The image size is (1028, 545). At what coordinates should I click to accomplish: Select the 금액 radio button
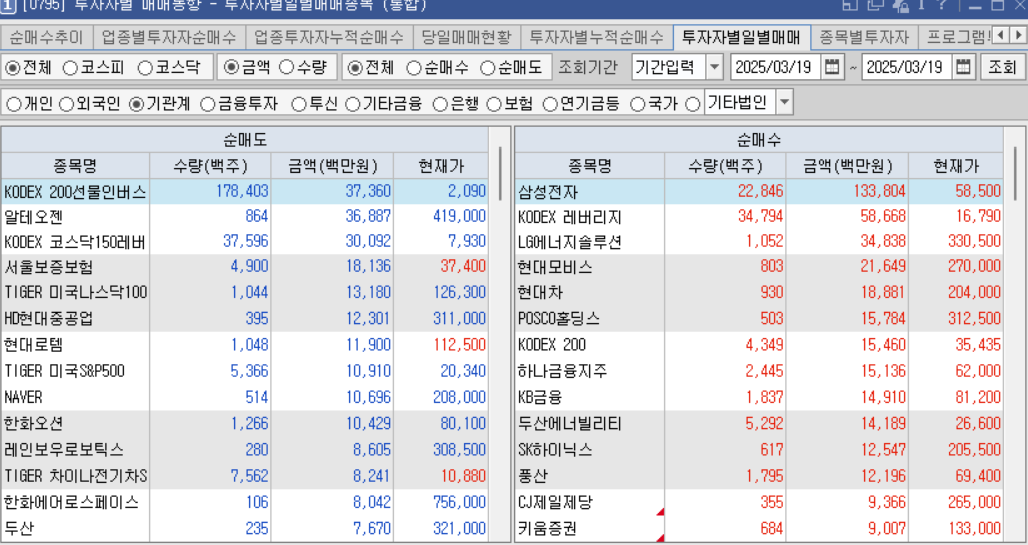pyautogui.click(x=231, y=68)
